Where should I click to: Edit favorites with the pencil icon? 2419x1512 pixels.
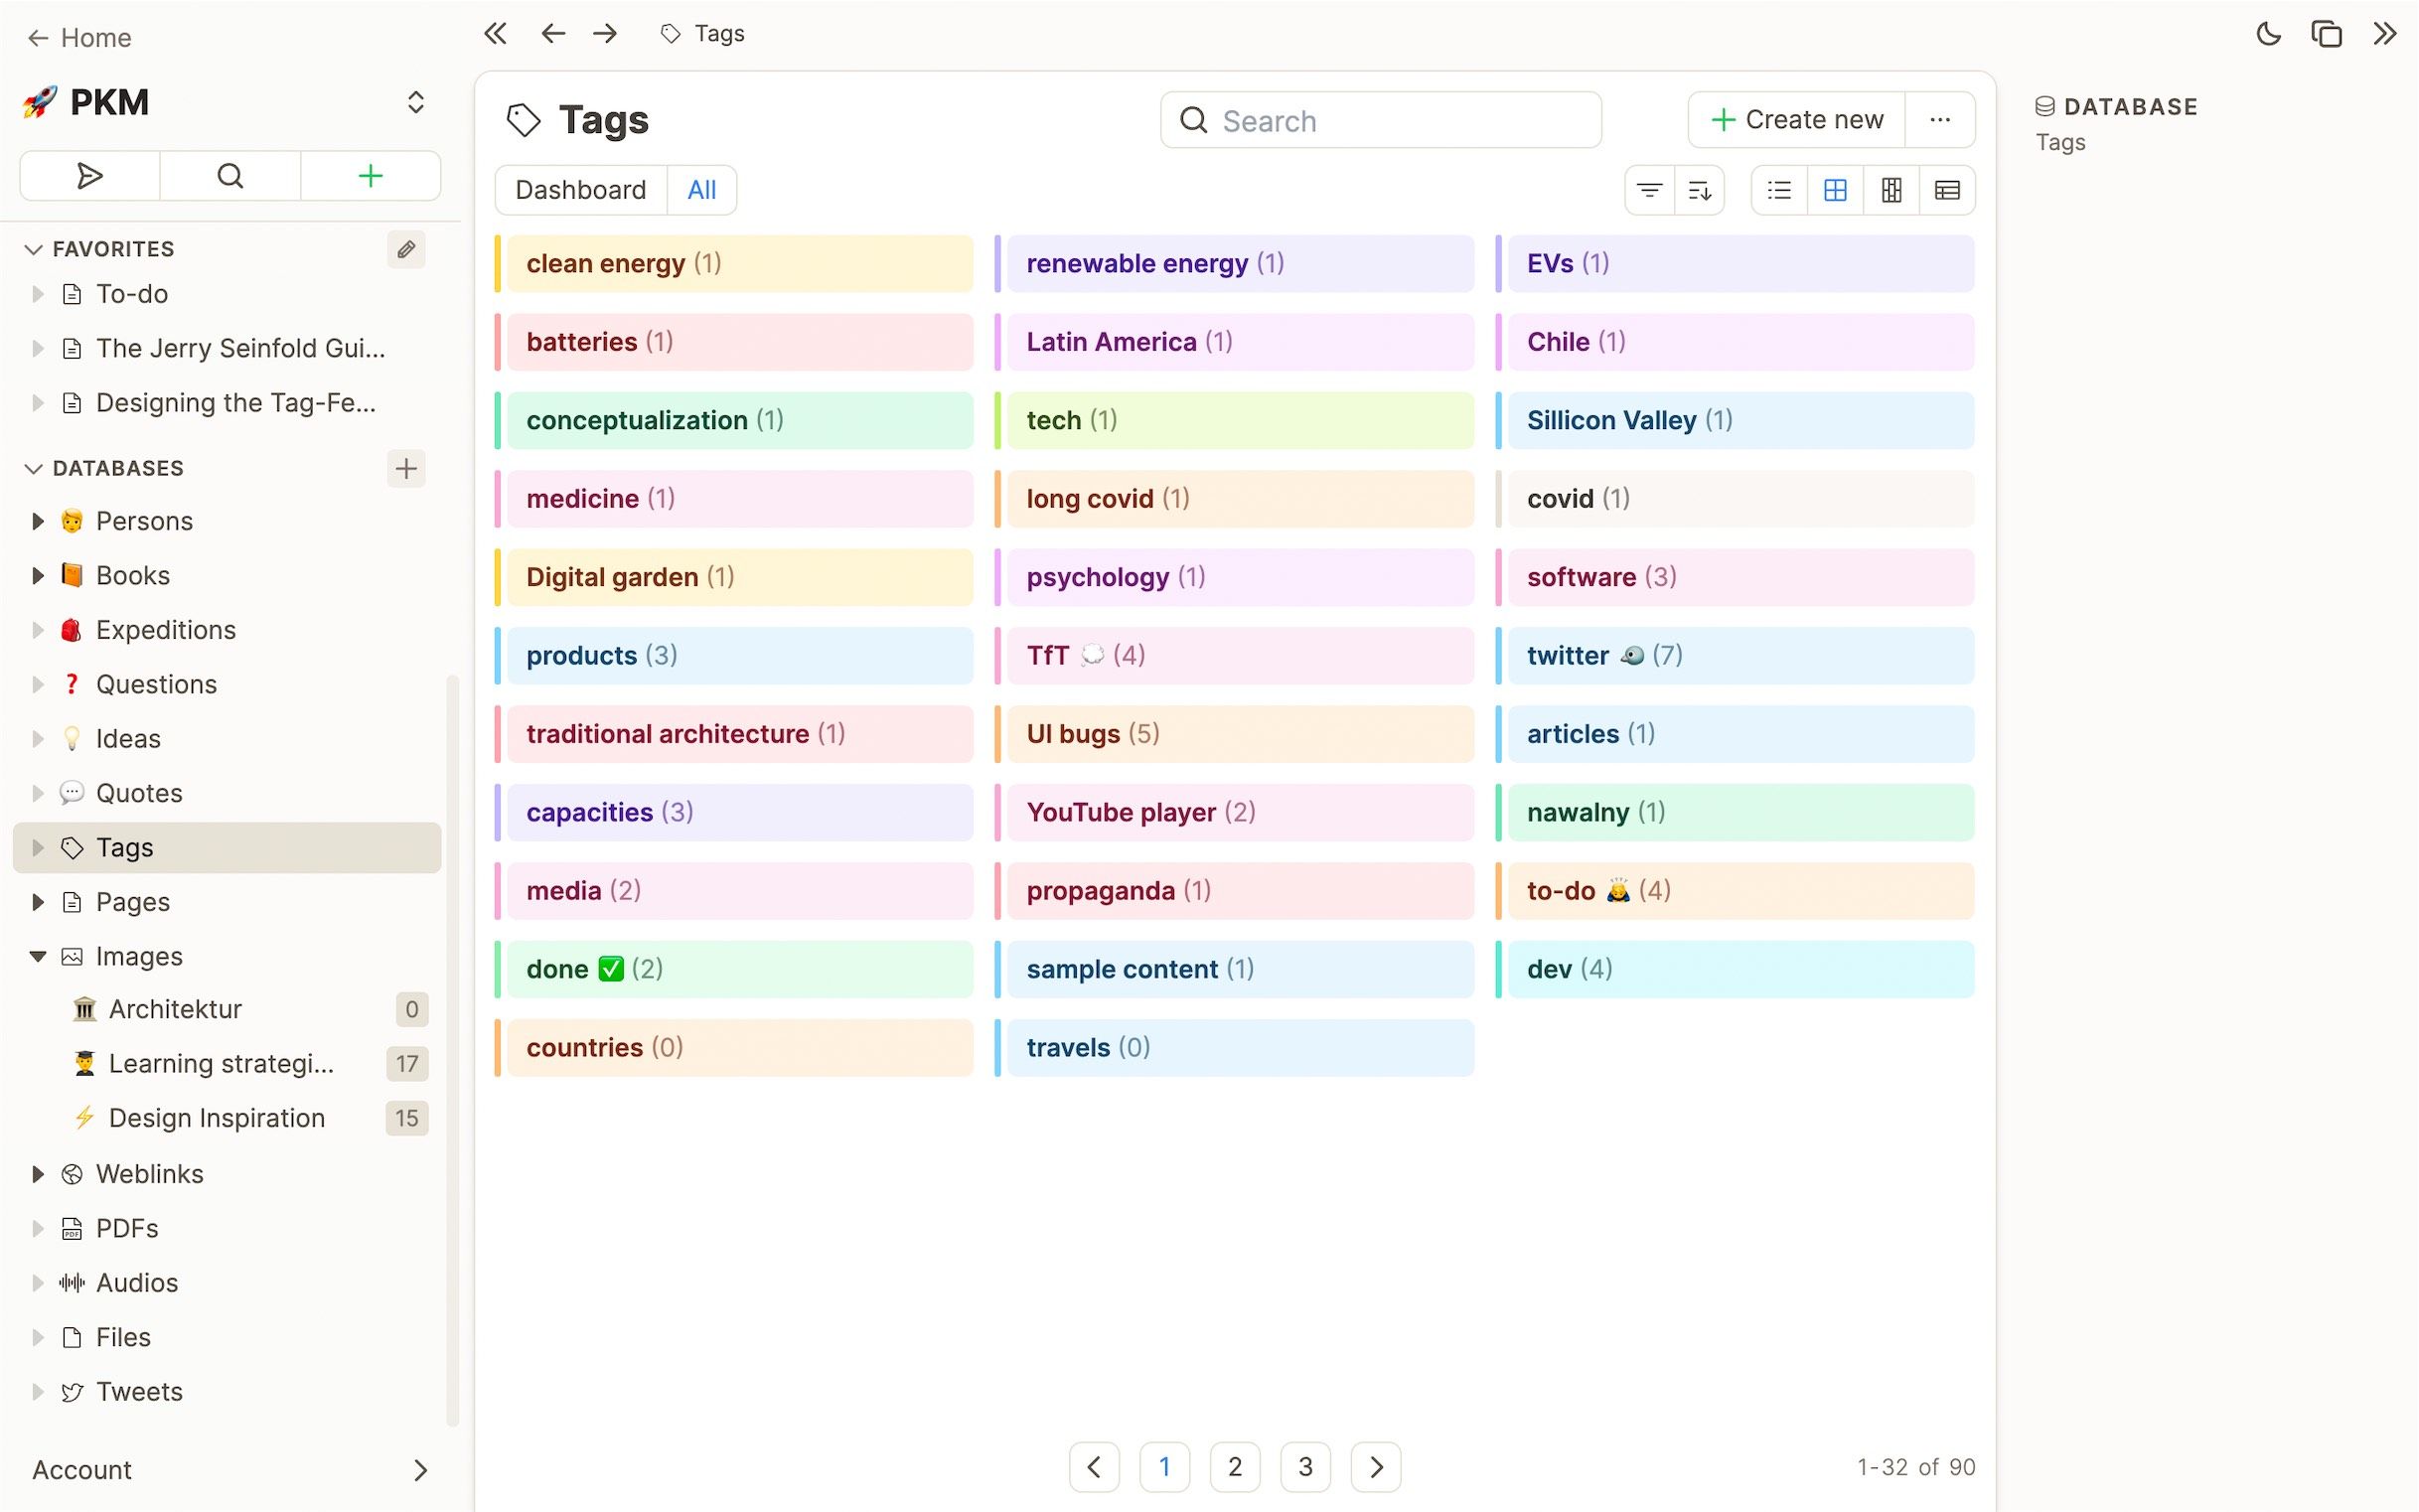tap(405, 249)
